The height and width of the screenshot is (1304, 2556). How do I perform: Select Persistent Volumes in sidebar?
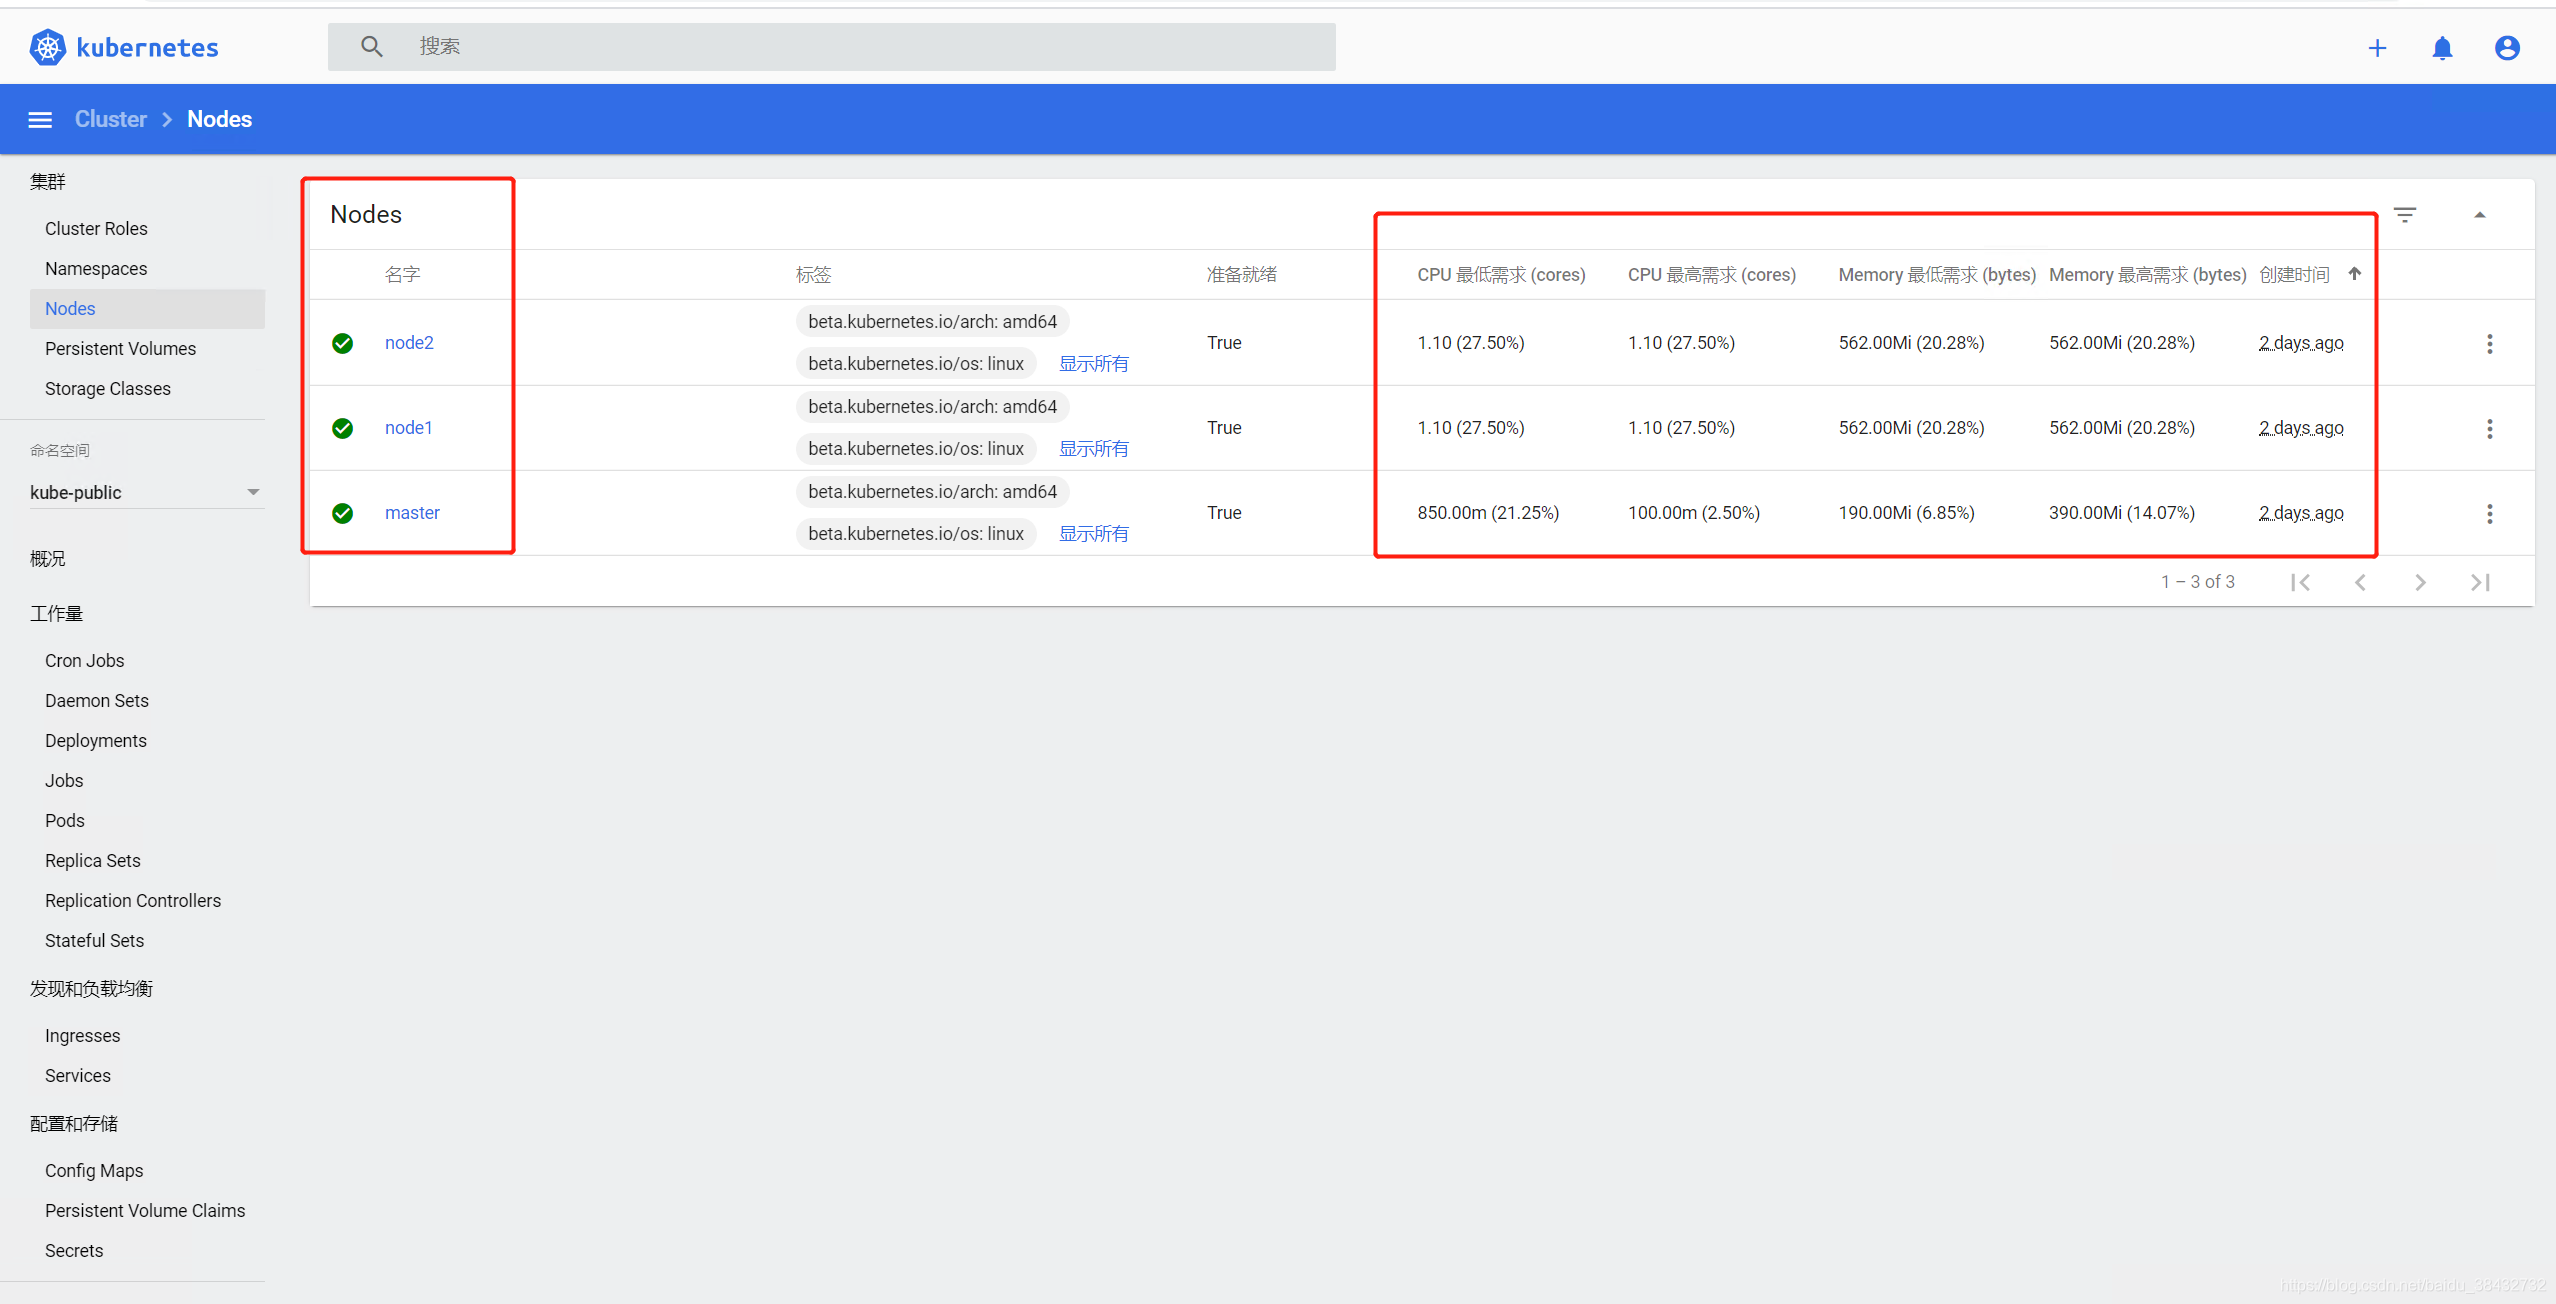point(120,349)
